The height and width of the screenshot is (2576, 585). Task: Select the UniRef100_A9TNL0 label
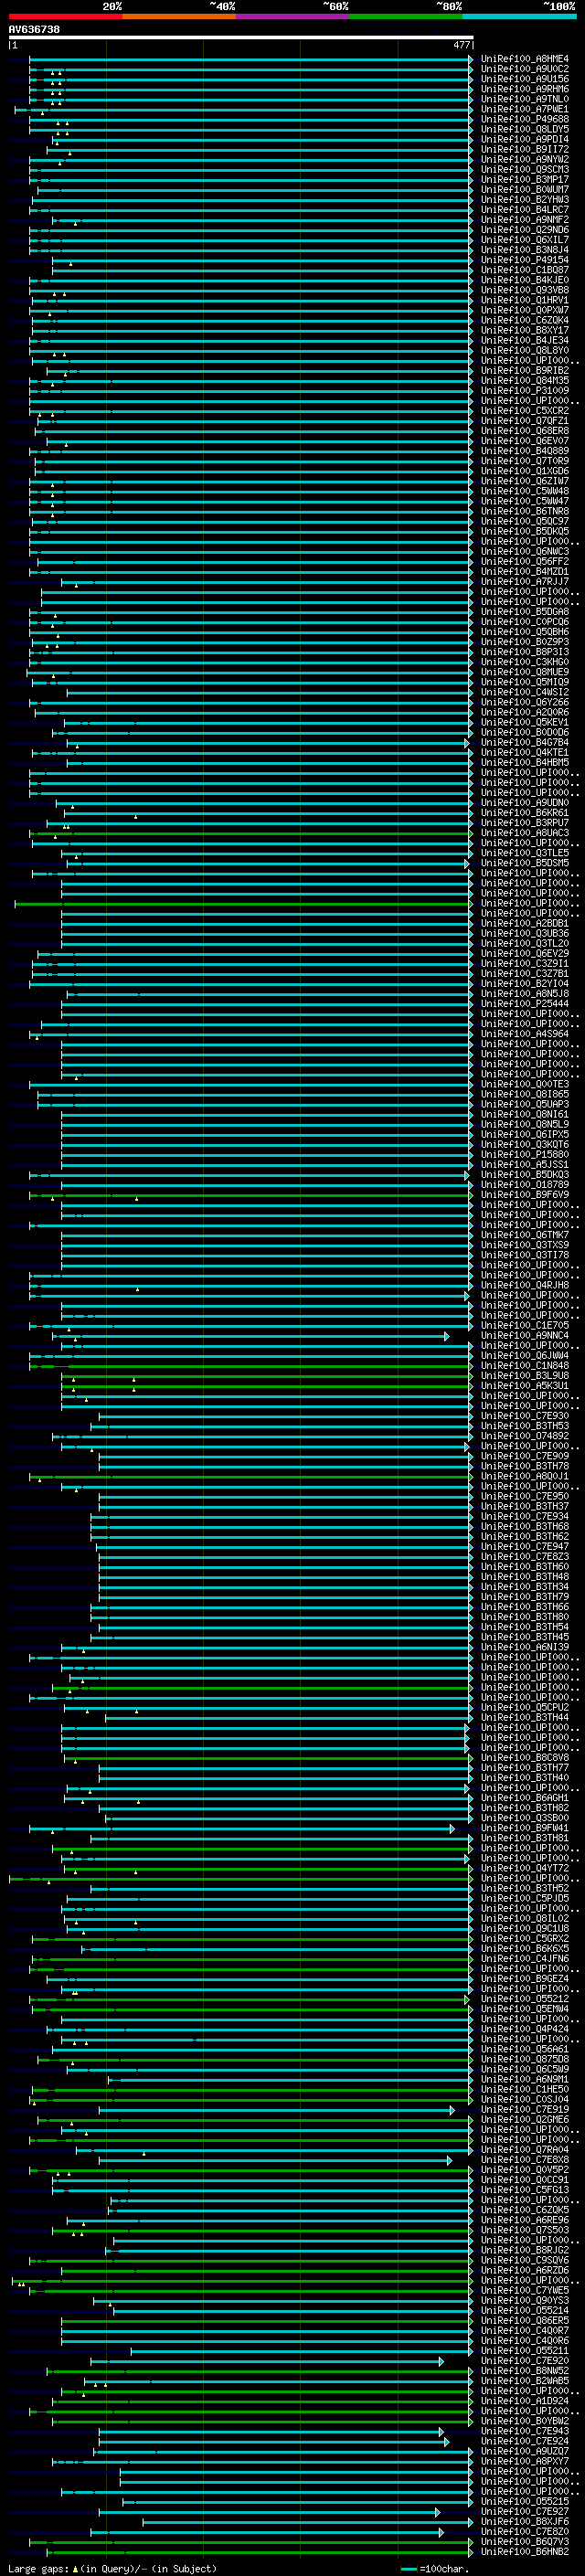pyautogui.click(x=525, y=99)
